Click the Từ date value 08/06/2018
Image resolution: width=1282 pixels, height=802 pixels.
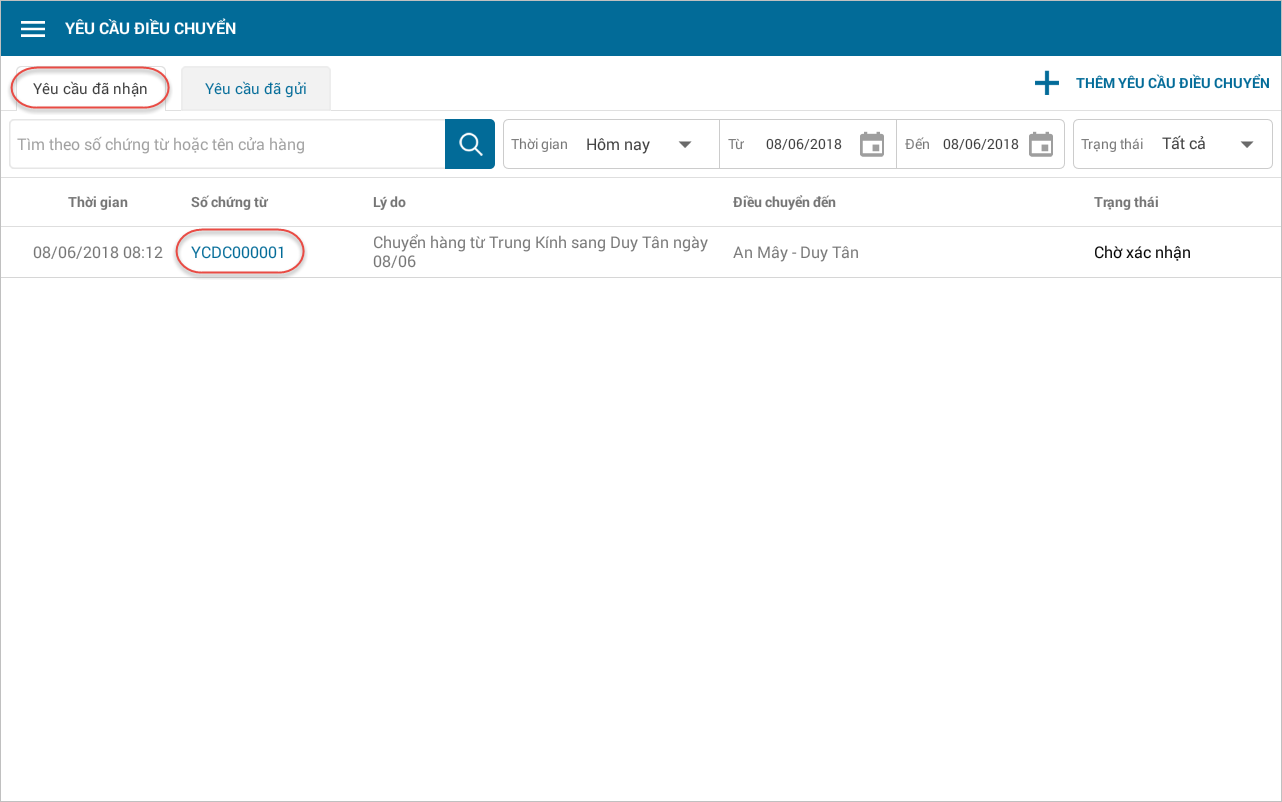click(804, 144)
